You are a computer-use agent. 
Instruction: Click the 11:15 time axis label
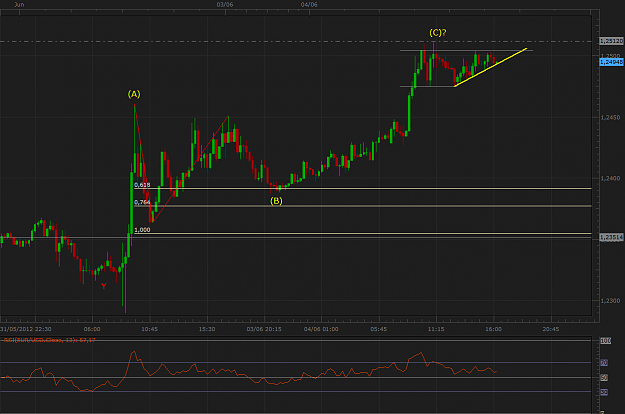click(x=436, y=329)
